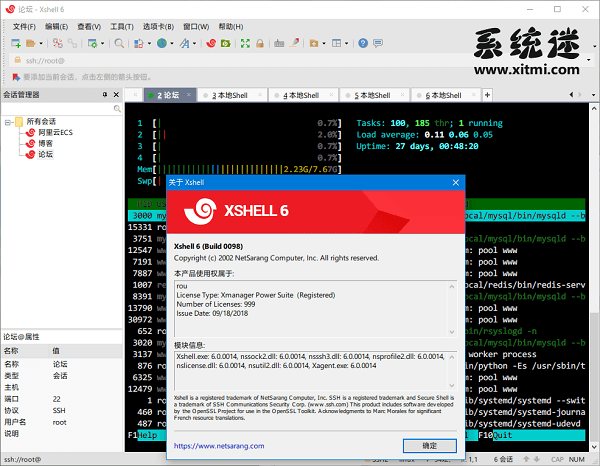Viewport: 600px width, 466px height.
Task: Expand the Session Properties dropdown arrow
Action: [x=102, y=43]
